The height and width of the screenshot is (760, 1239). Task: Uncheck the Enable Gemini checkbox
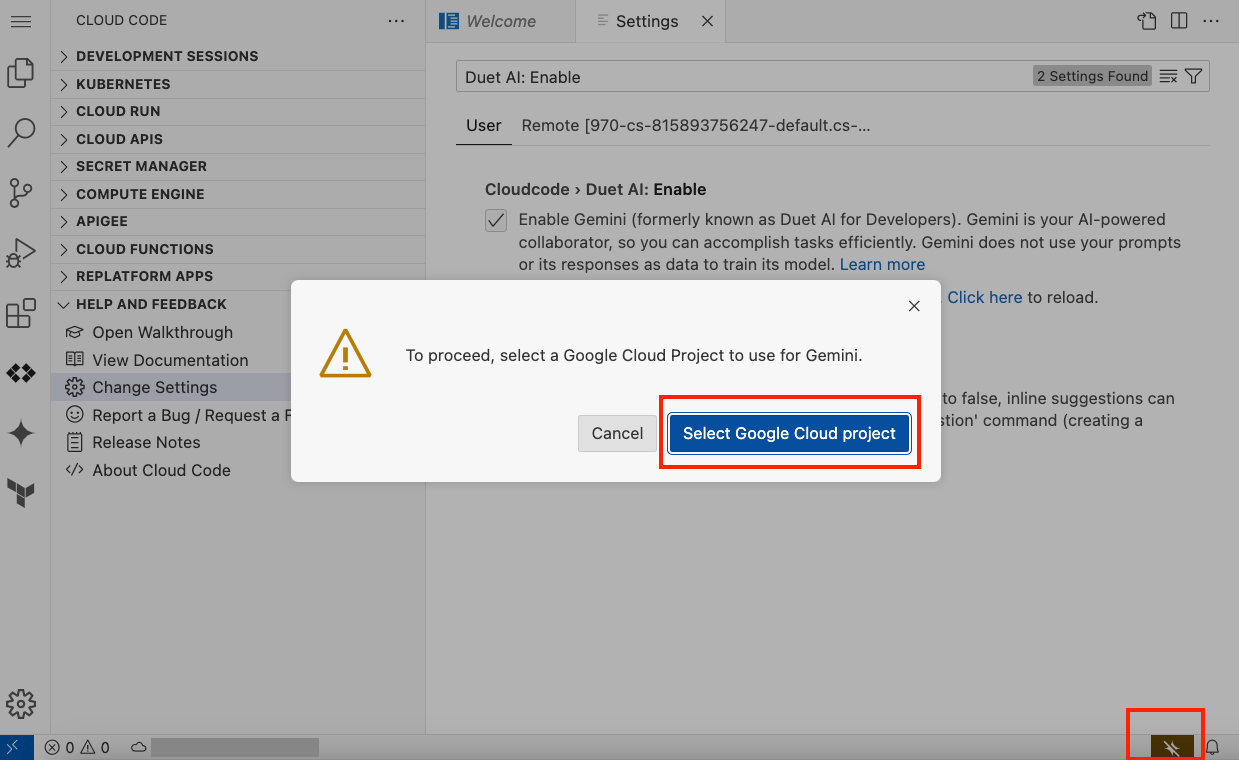click(x=495, y=220)
